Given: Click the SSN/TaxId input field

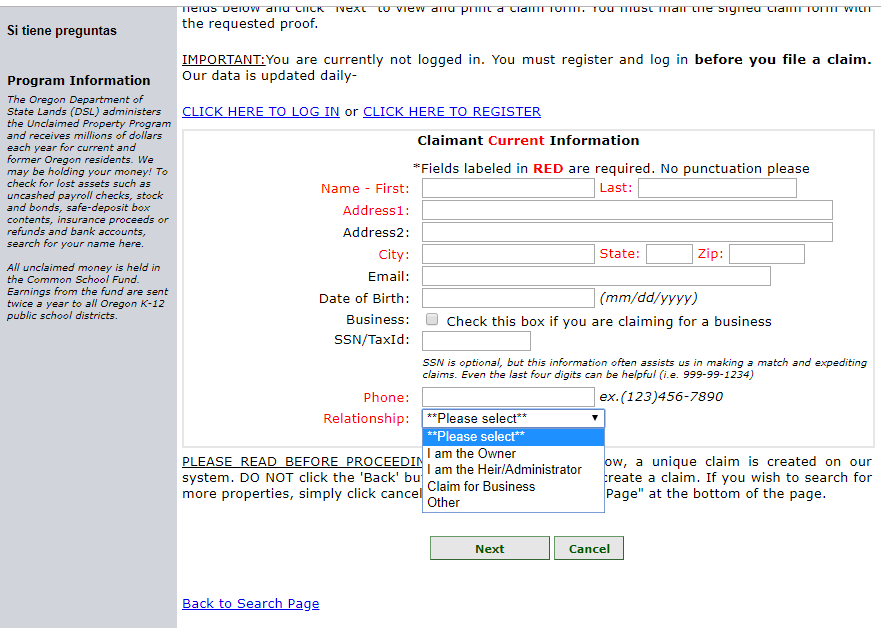Looking at the screenshot, I should 477,340.
